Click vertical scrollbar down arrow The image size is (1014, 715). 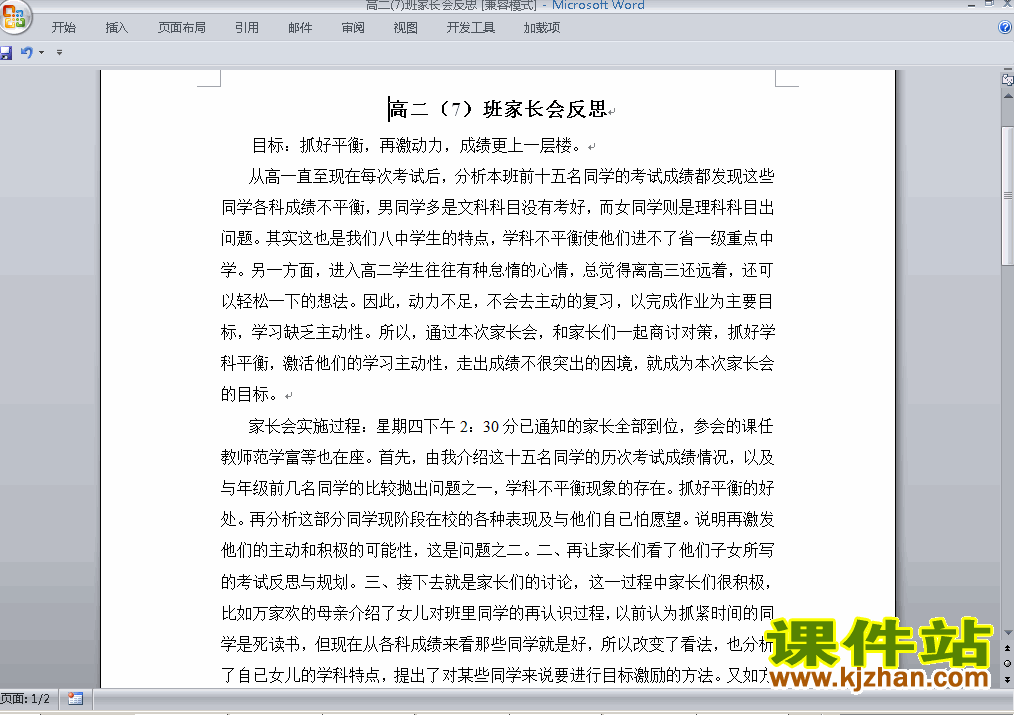[x=1008, y=633]
